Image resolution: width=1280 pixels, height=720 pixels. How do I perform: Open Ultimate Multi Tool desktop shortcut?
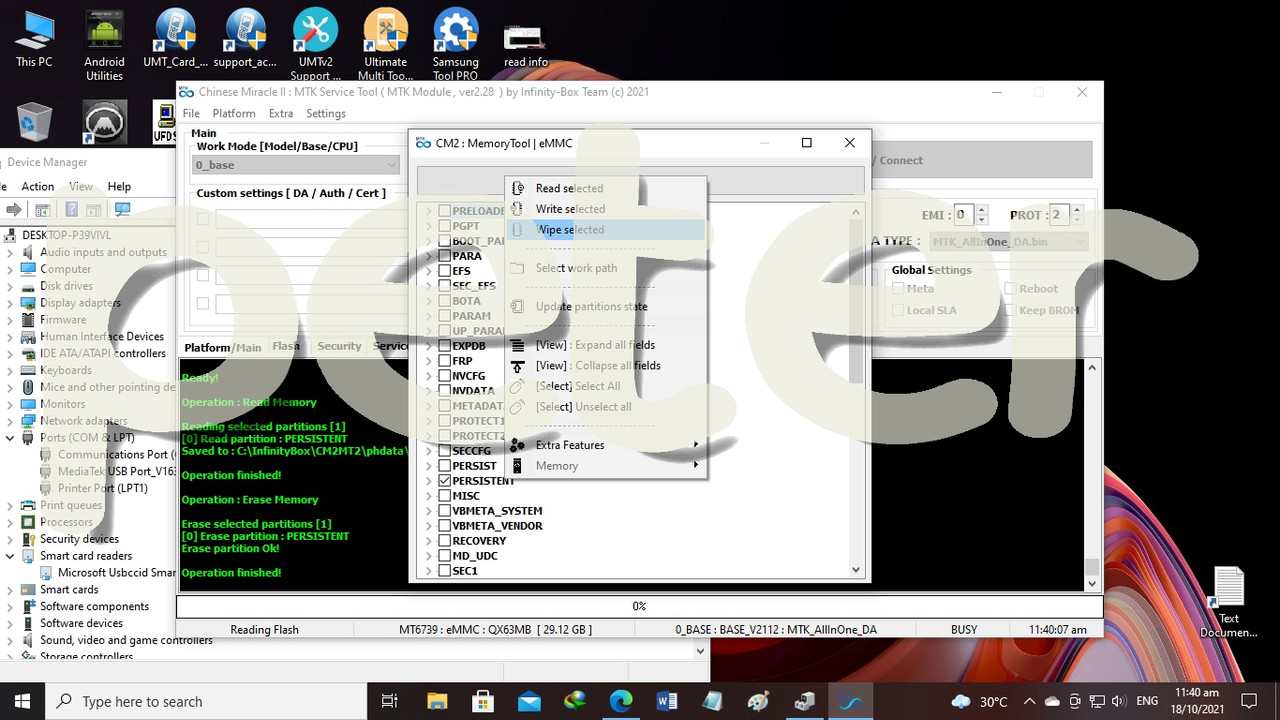(x=385, y=46)
